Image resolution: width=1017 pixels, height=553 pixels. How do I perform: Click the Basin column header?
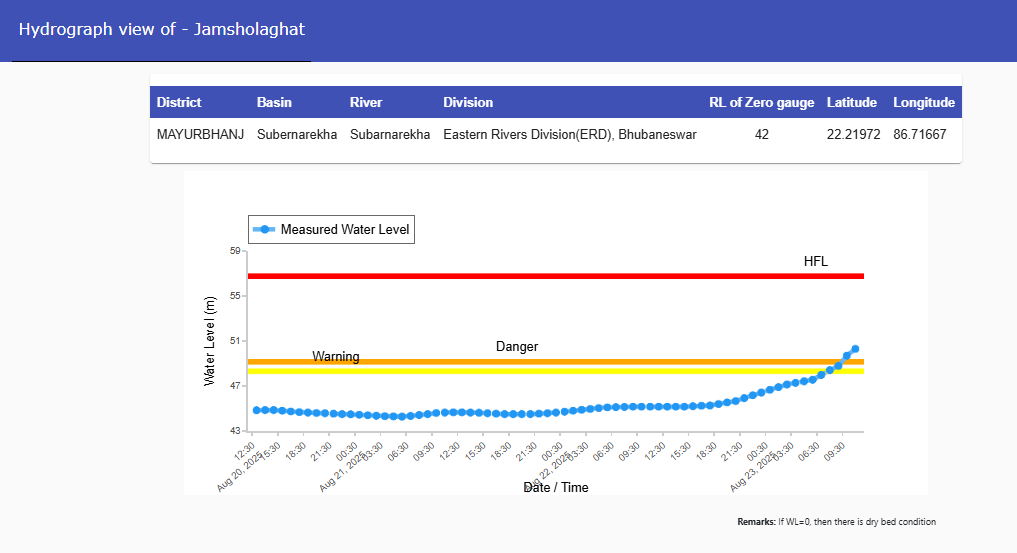point(274,102)
